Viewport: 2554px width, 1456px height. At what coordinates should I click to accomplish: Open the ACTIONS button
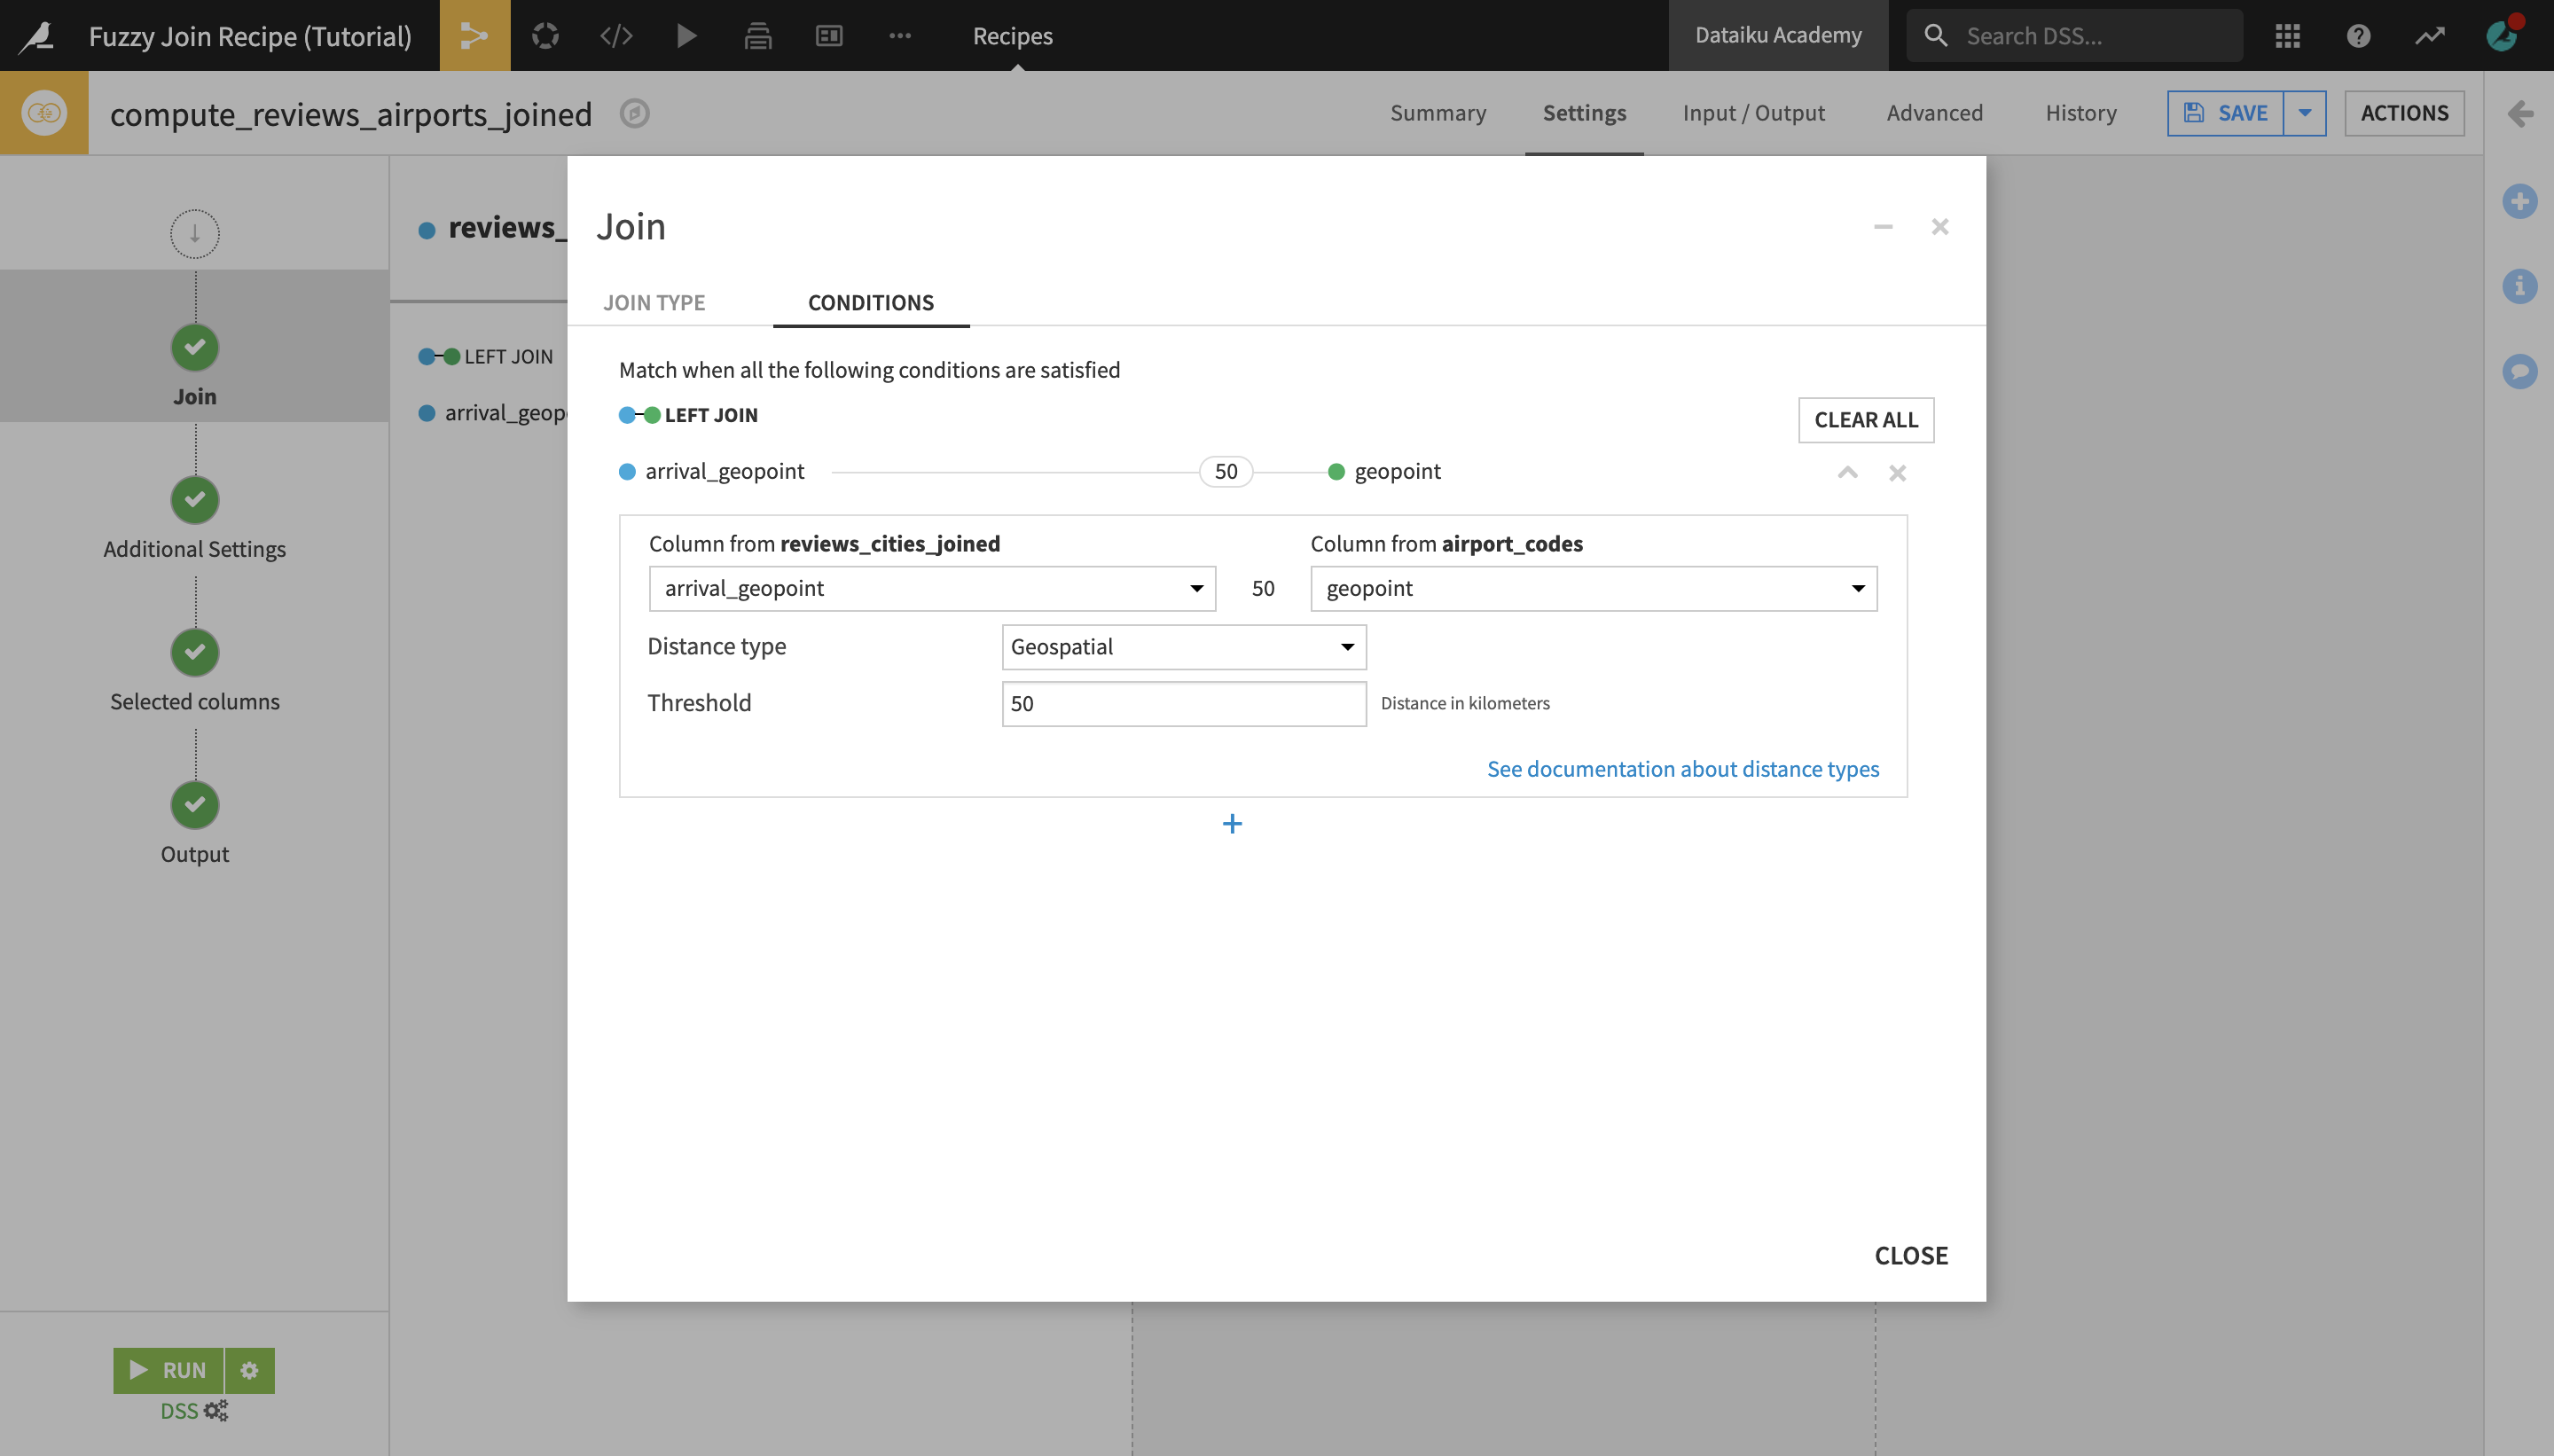(x=2404, y=113)
